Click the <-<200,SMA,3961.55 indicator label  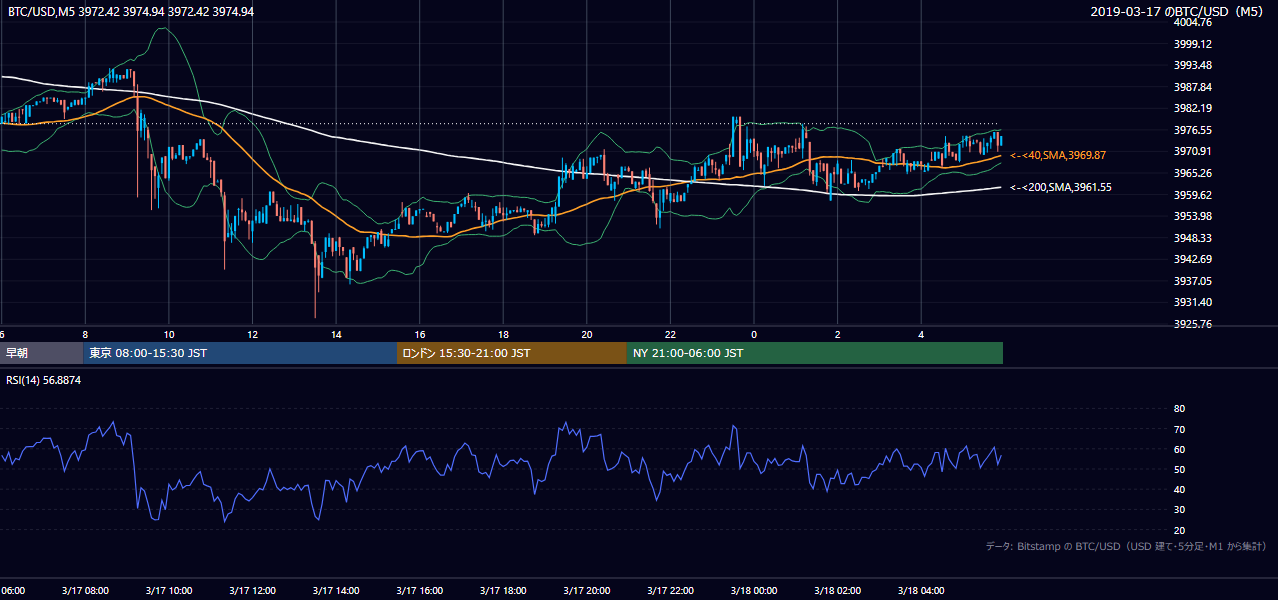1061,187
